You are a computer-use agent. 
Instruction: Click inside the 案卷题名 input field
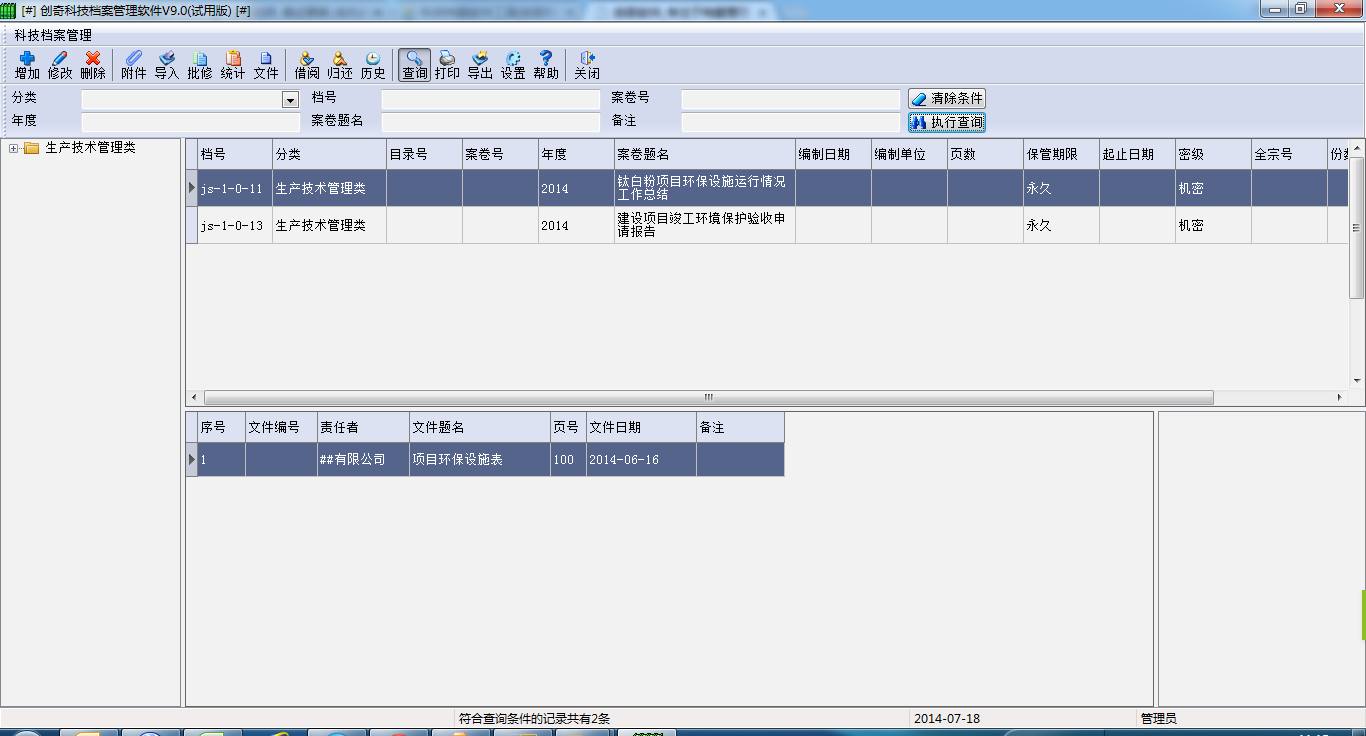tap(490, 122)
